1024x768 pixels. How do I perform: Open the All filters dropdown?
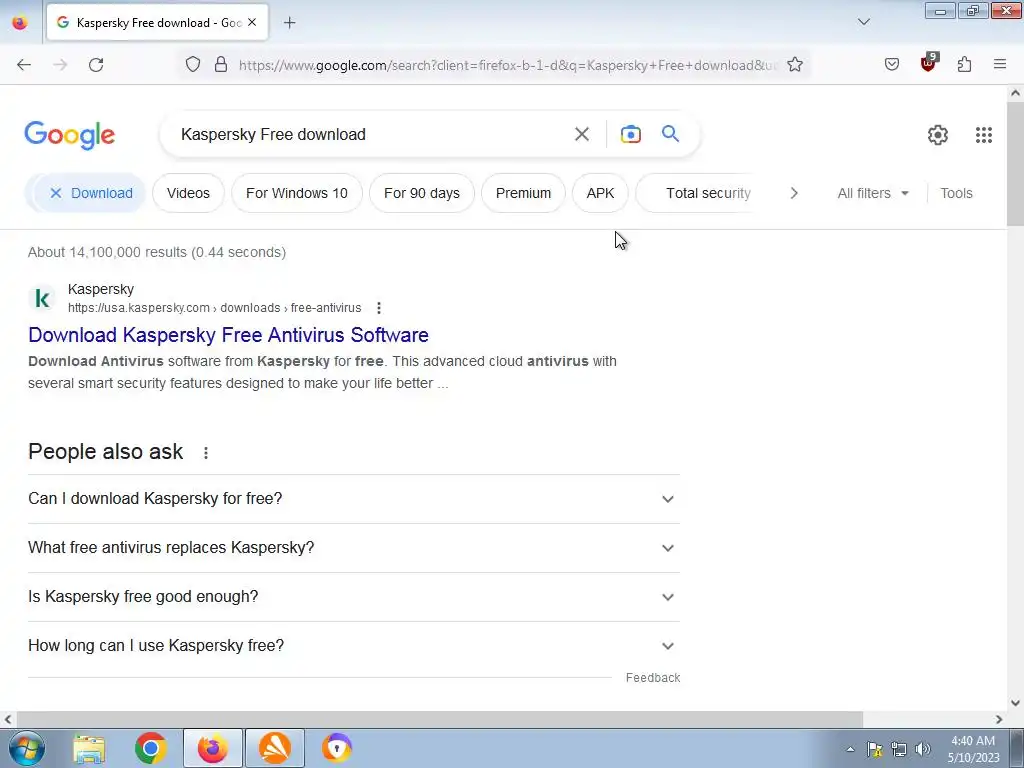[x=872, y=193]
